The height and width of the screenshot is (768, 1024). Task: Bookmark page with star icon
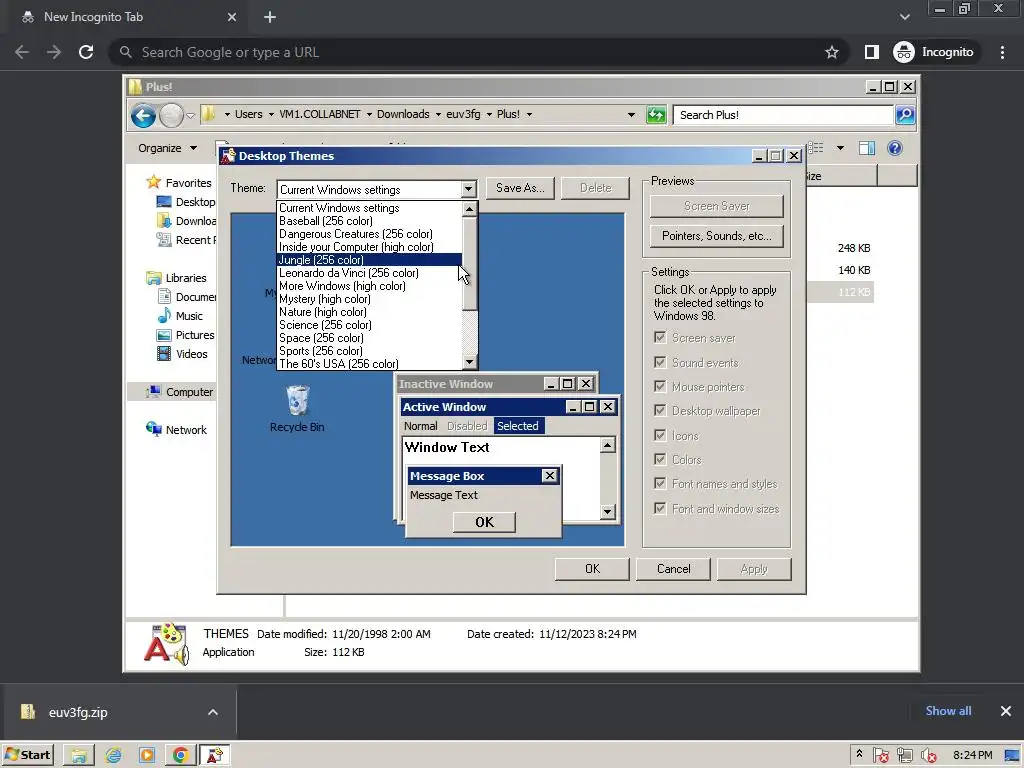click(x=831, y=52)
